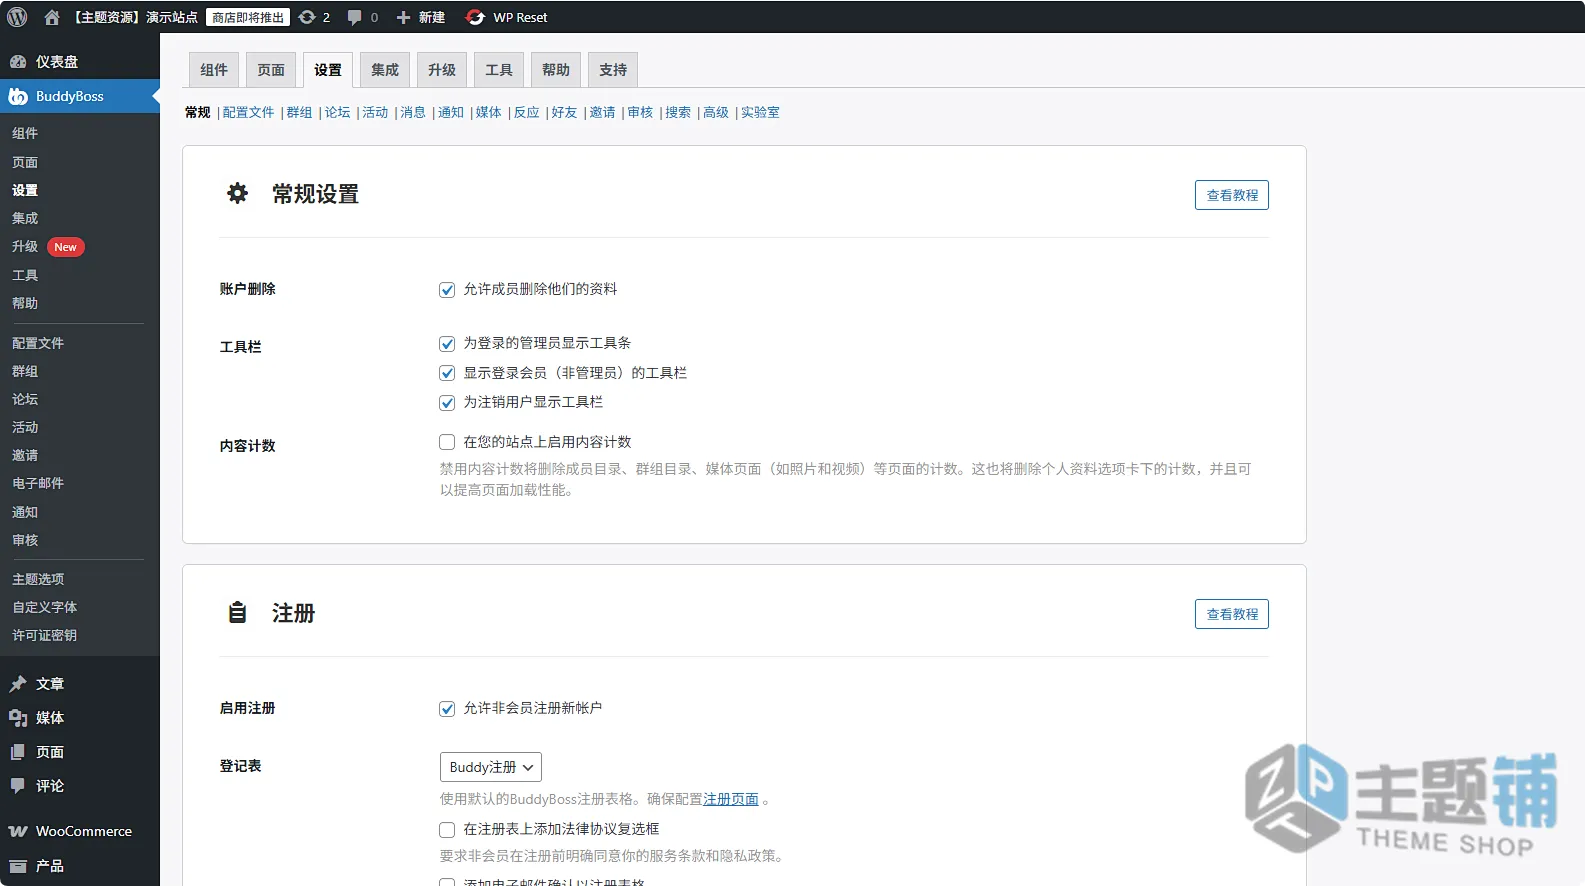Click 查看教程 button in 常规设置
The image size is (1585, 886).
tap(1232, 195)
